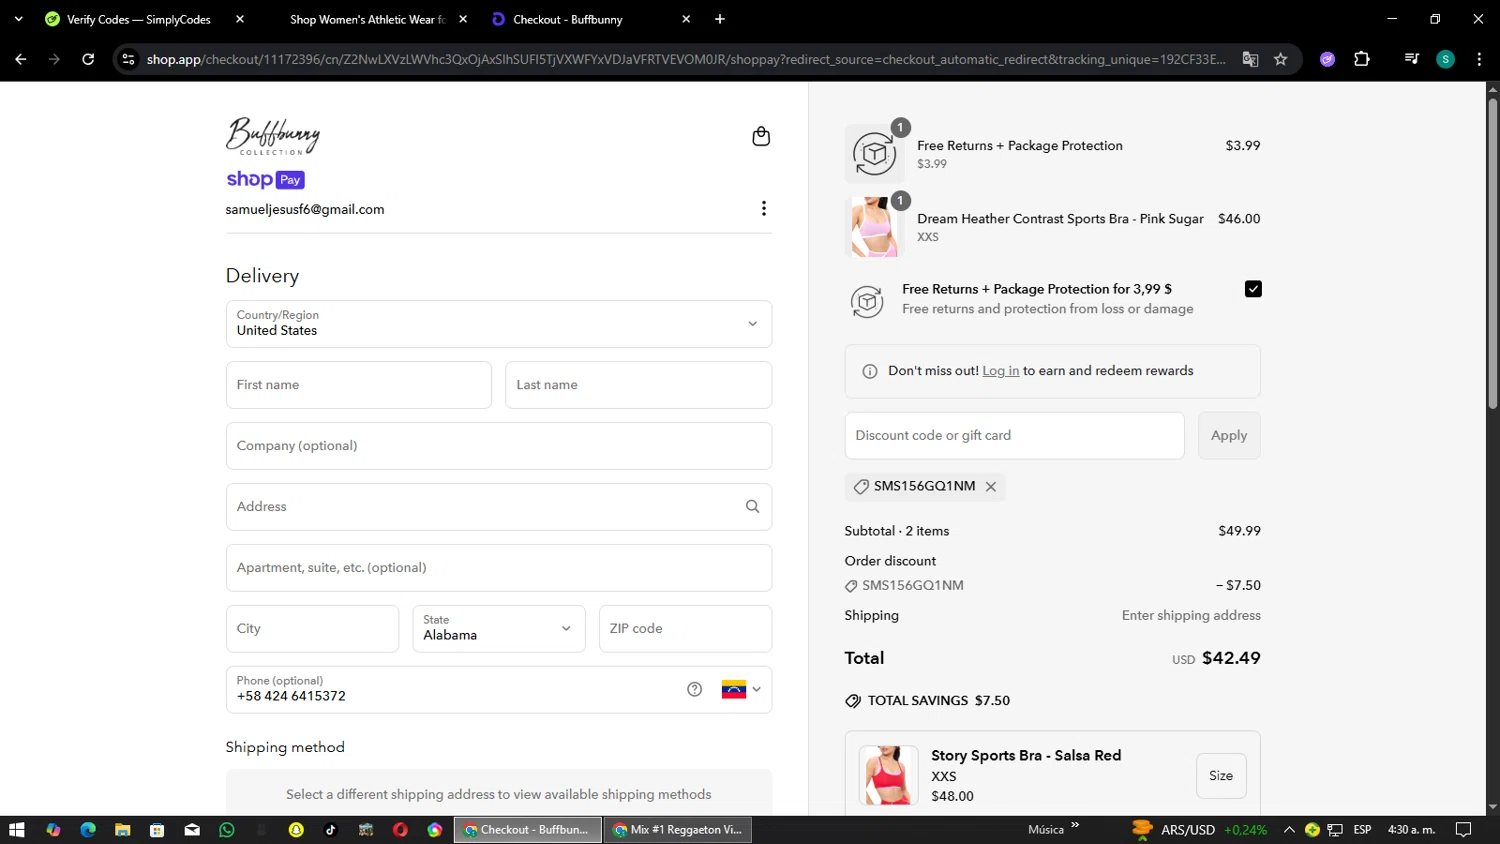The width and height of the screenshot is (1500, 844).
Task: Open the phone country flag selector
Action: pyautogui.click(x=741, y=689)
